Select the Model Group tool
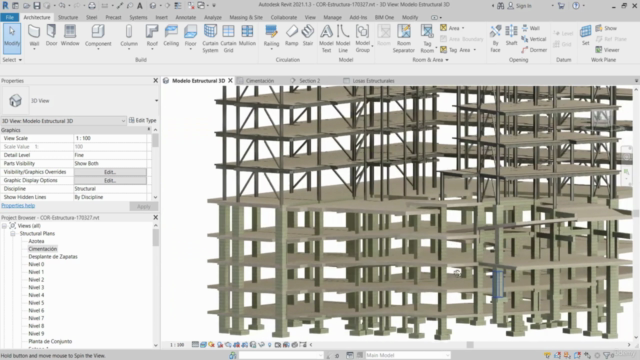Screen dimensions: 640x360 pos(362,38)
